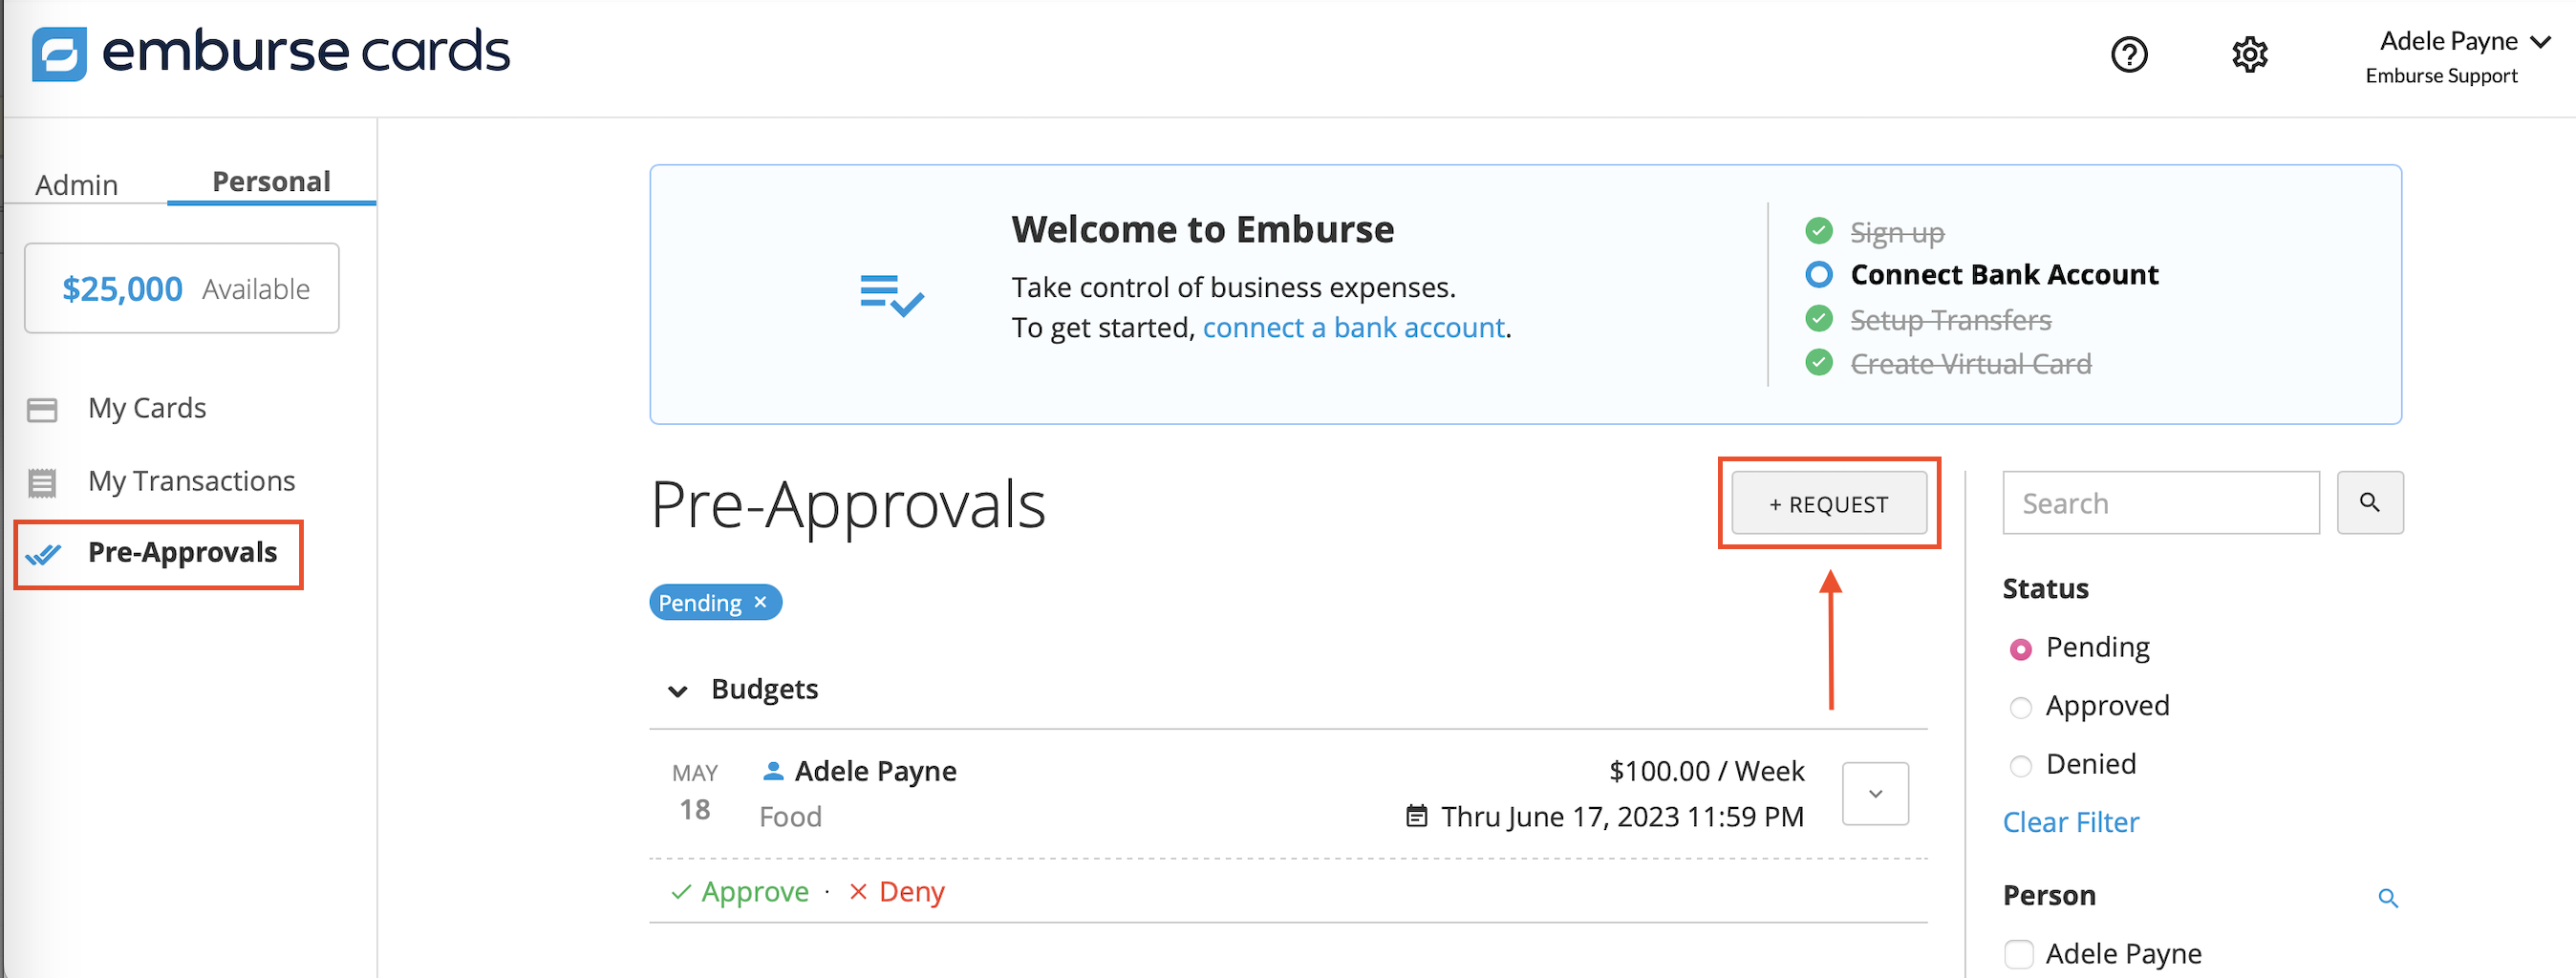Switch to the Admin tab

pos(77,185)
